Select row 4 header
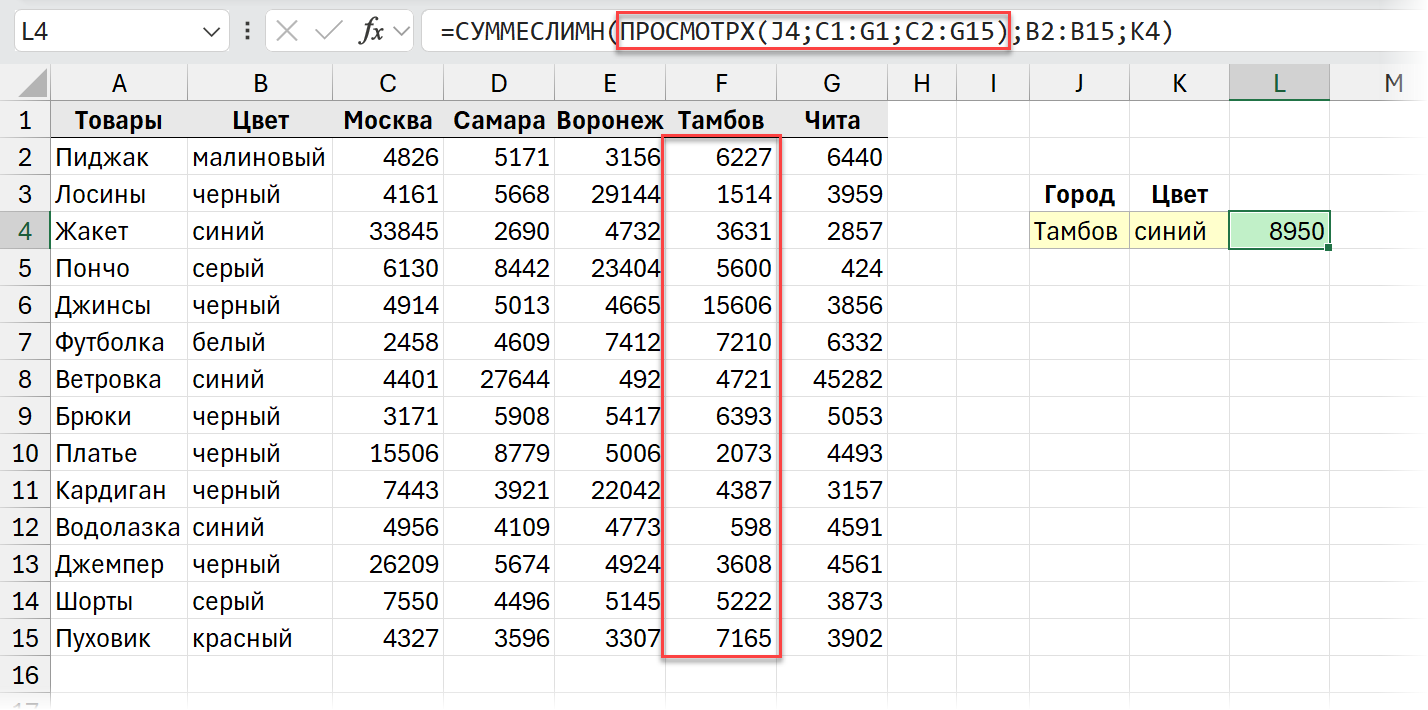The height and width of the screenshot is (710, 1428). tap(23, 229)
